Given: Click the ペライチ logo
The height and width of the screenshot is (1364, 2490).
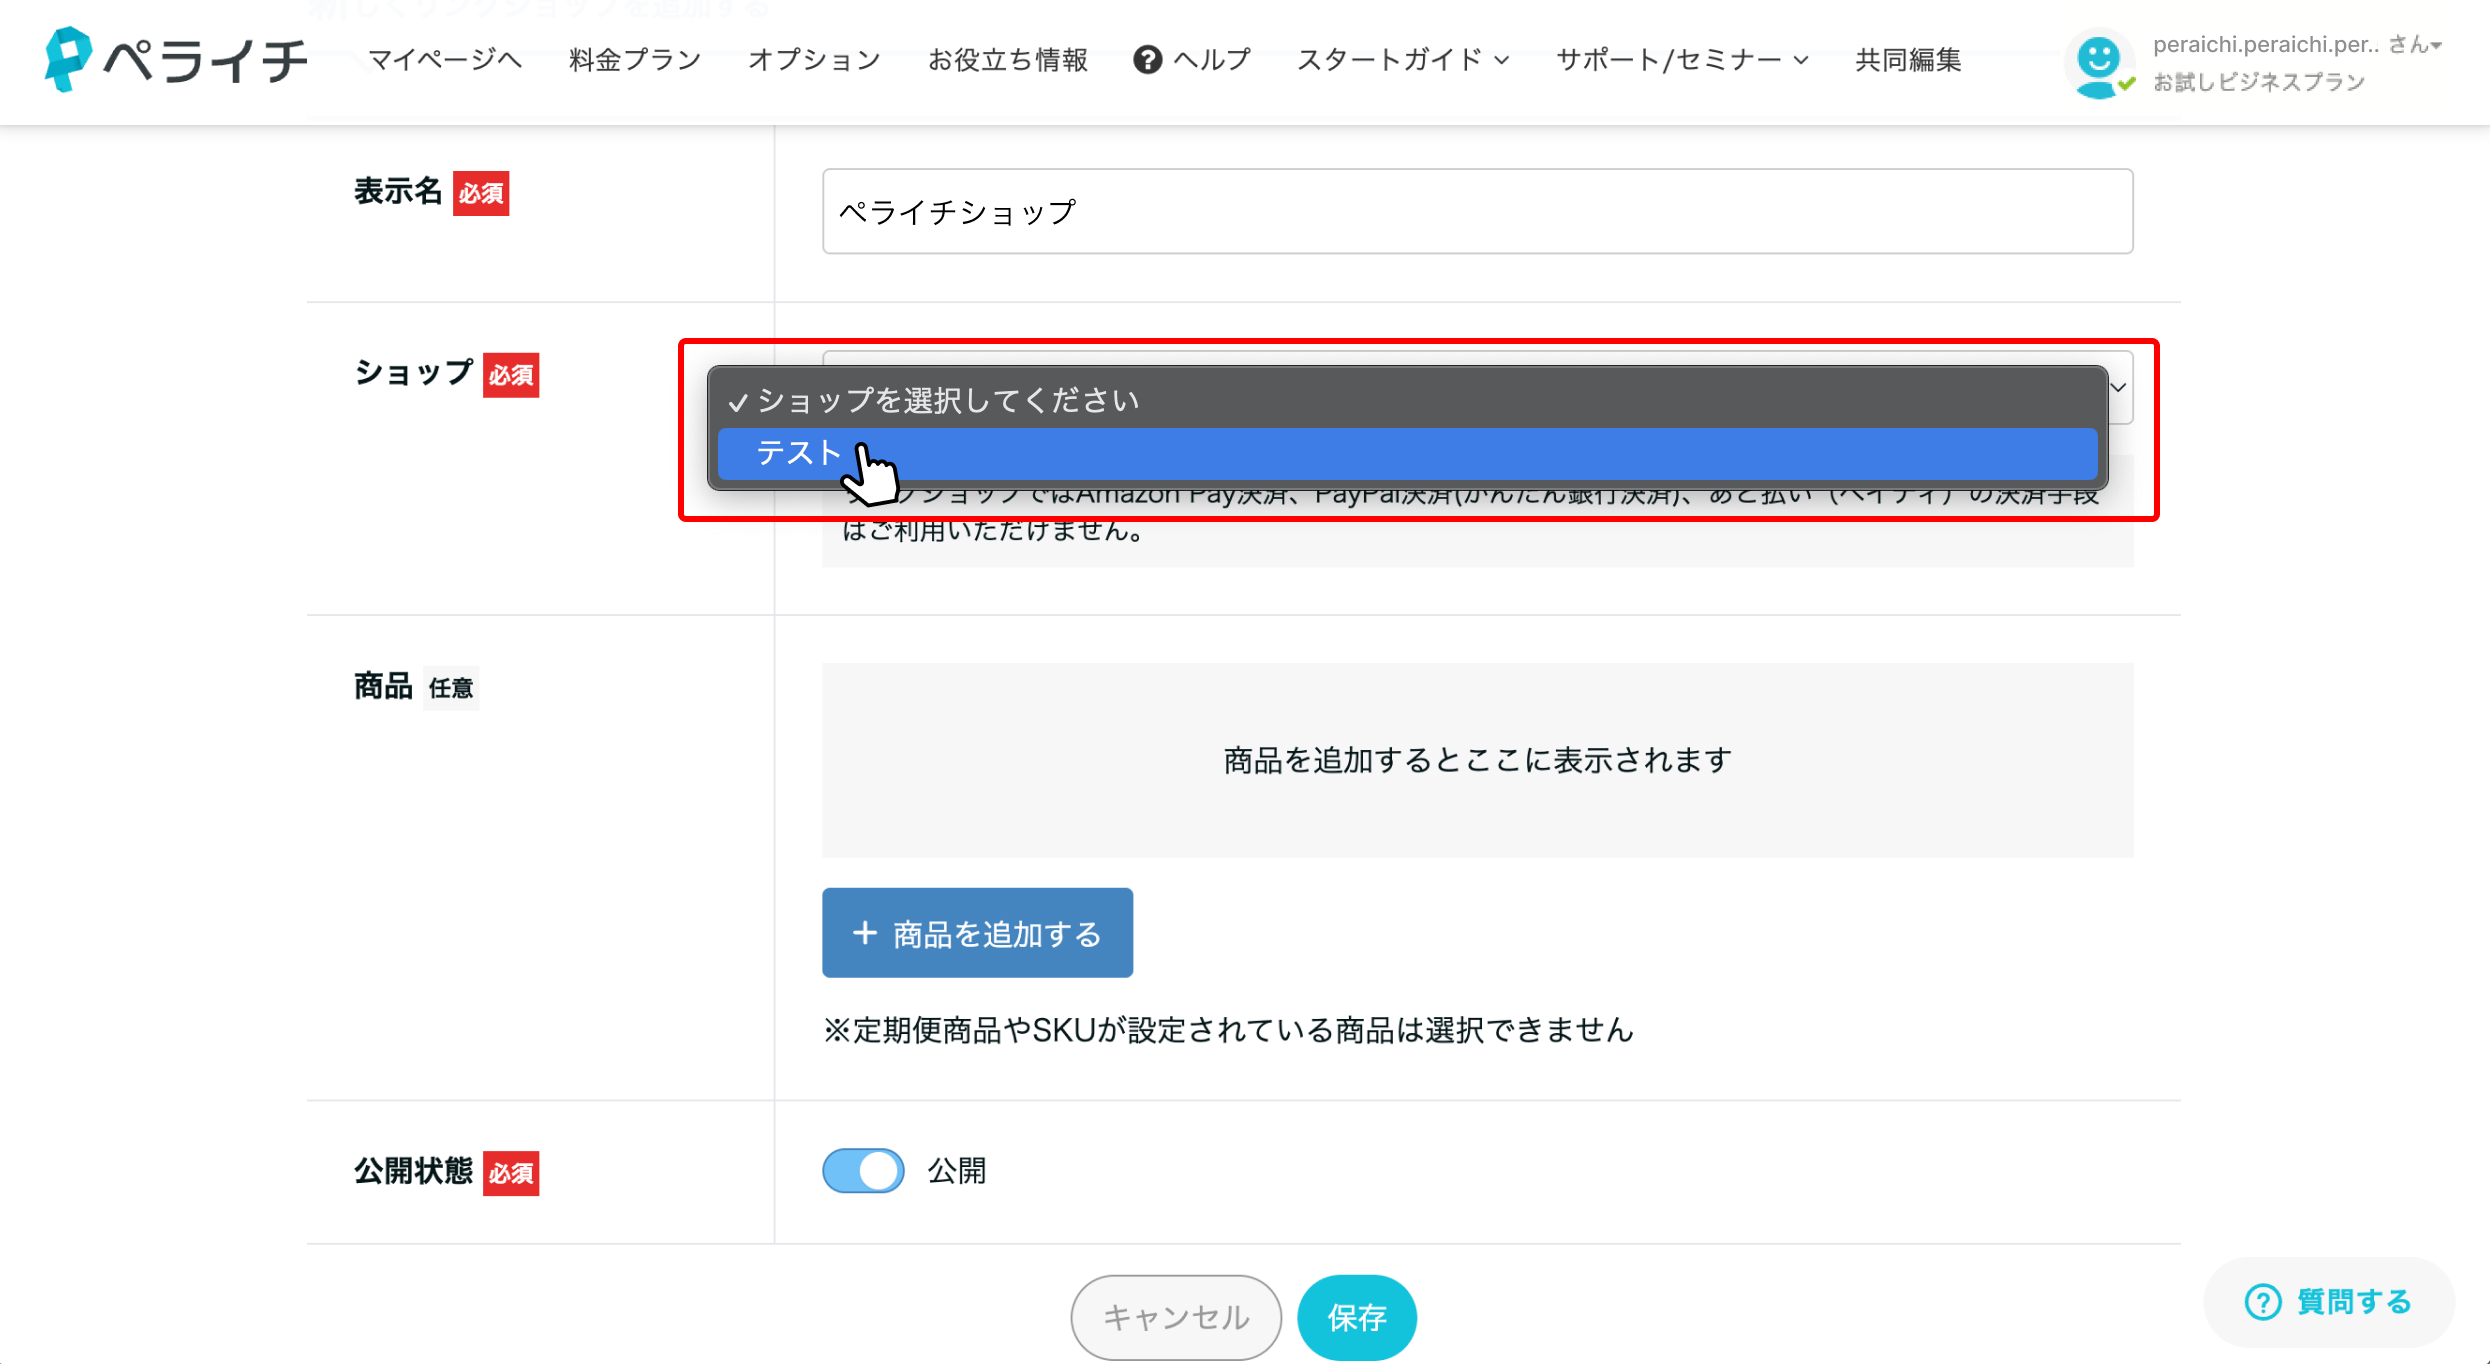Looking at the screenshot, I should pyautogui.click(x=176, y=59).
